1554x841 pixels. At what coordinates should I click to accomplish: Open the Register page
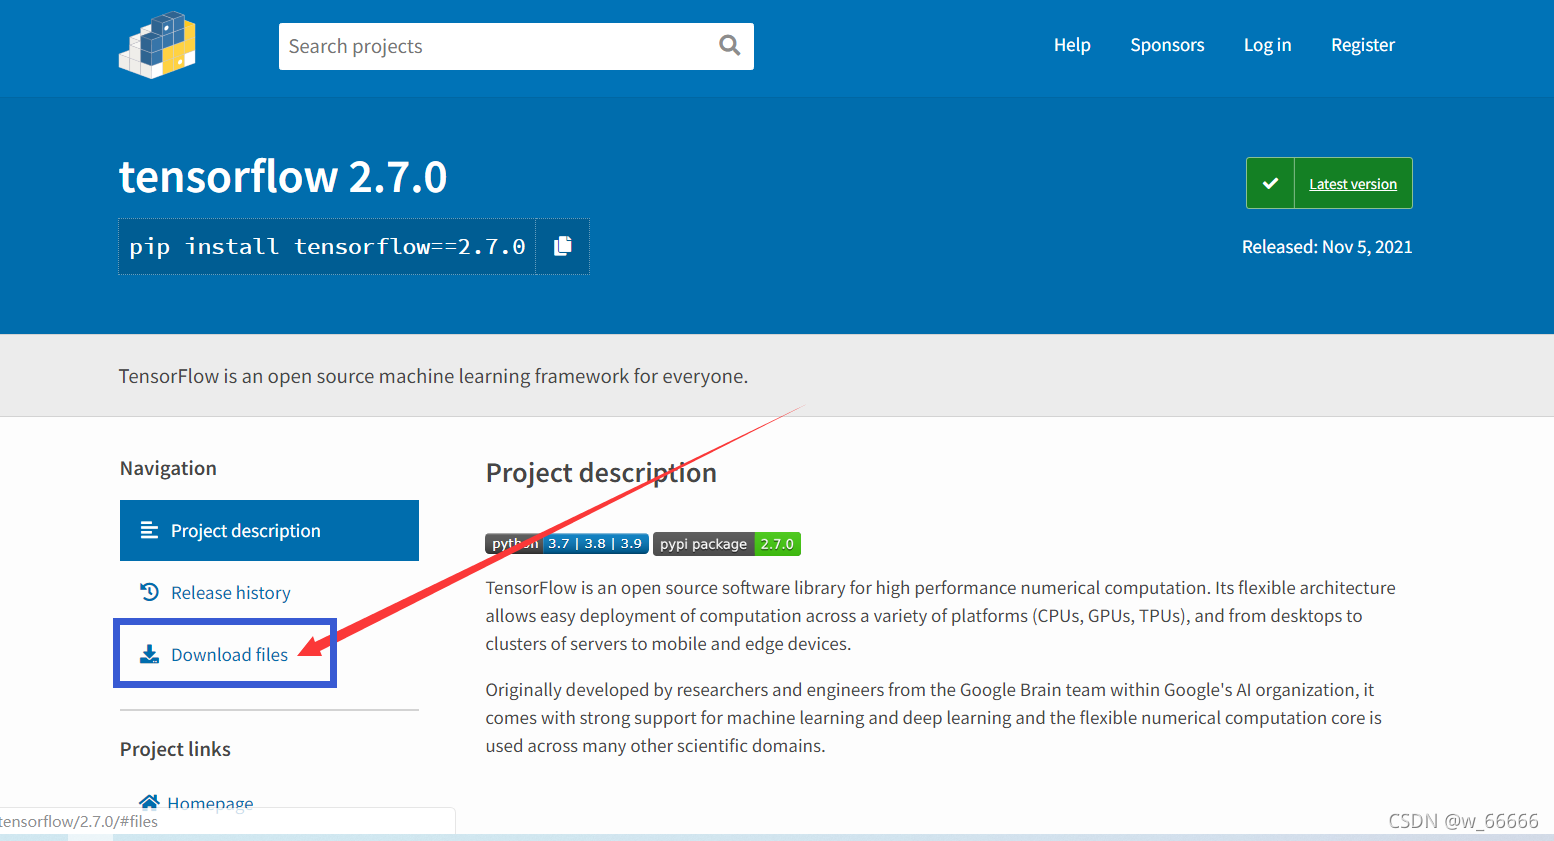[1362, 45]
